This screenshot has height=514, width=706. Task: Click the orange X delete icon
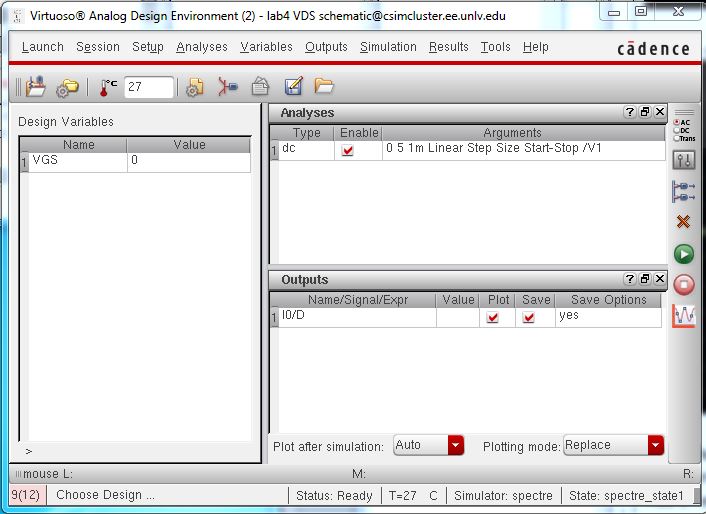pyautogui.click(x=683, y=221)
